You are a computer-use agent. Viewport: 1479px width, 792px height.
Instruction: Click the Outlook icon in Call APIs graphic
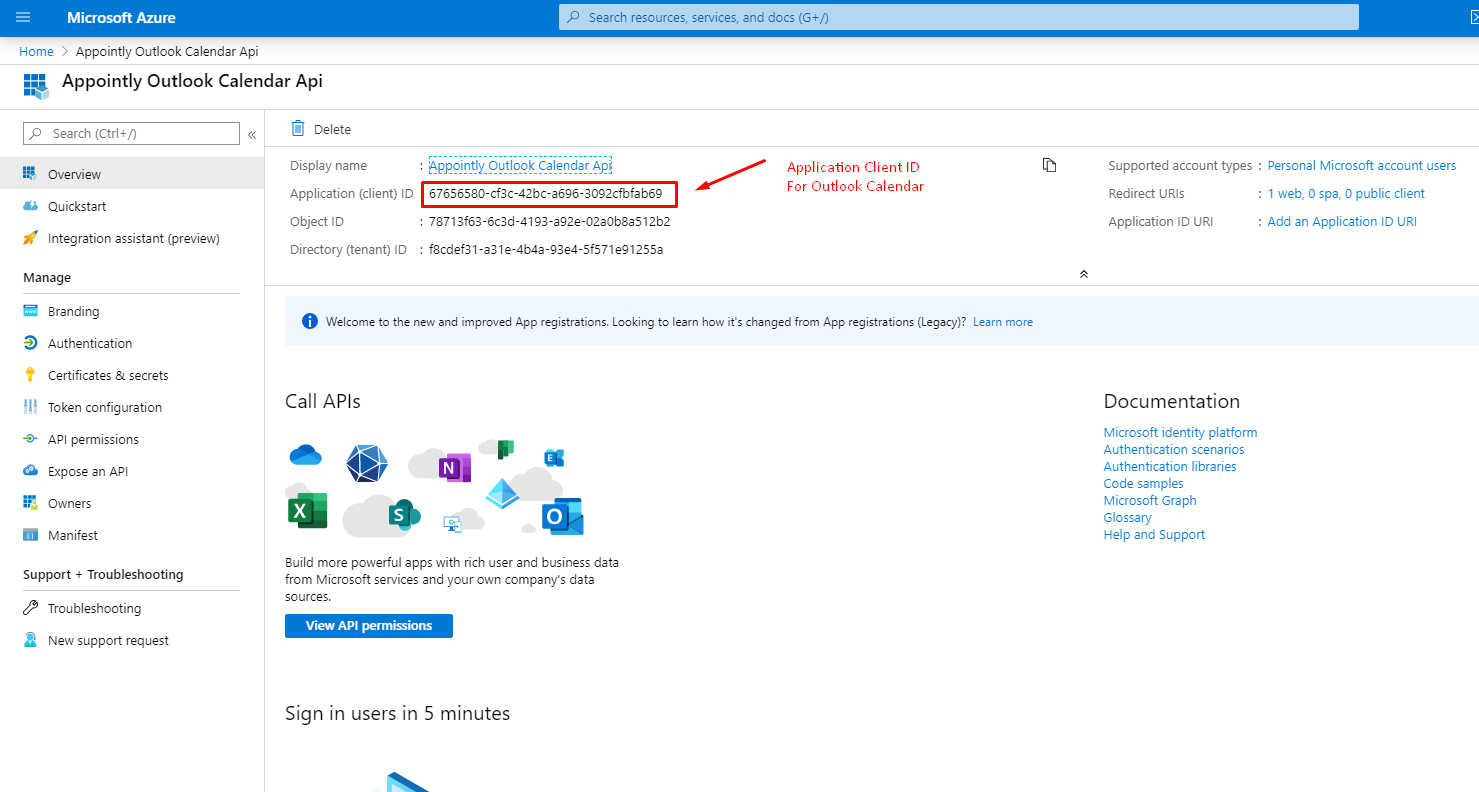562,515
